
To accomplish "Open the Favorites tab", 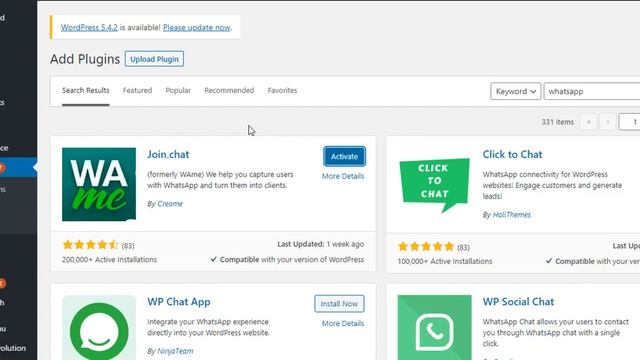I will 282,90.
